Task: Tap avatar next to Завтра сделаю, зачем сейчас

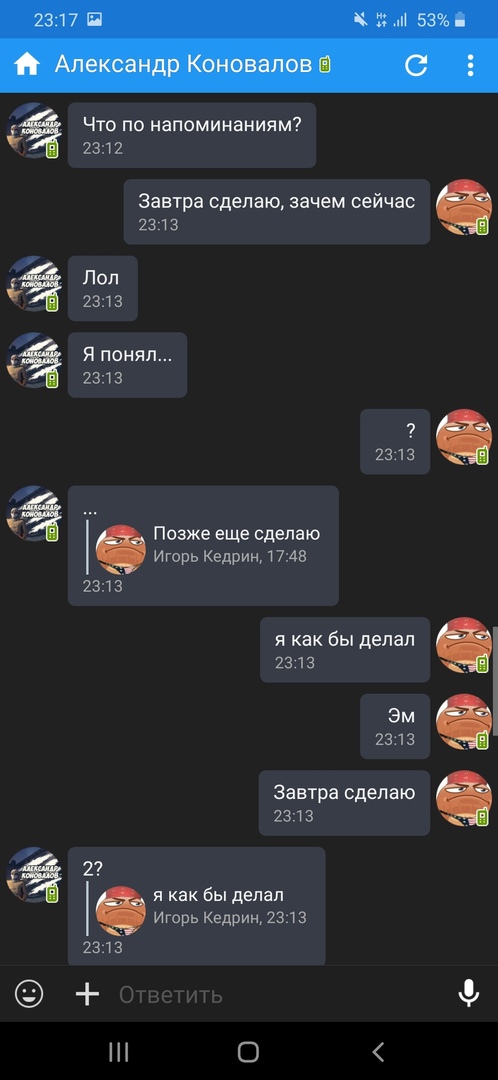Action: (x=464, y=207)
